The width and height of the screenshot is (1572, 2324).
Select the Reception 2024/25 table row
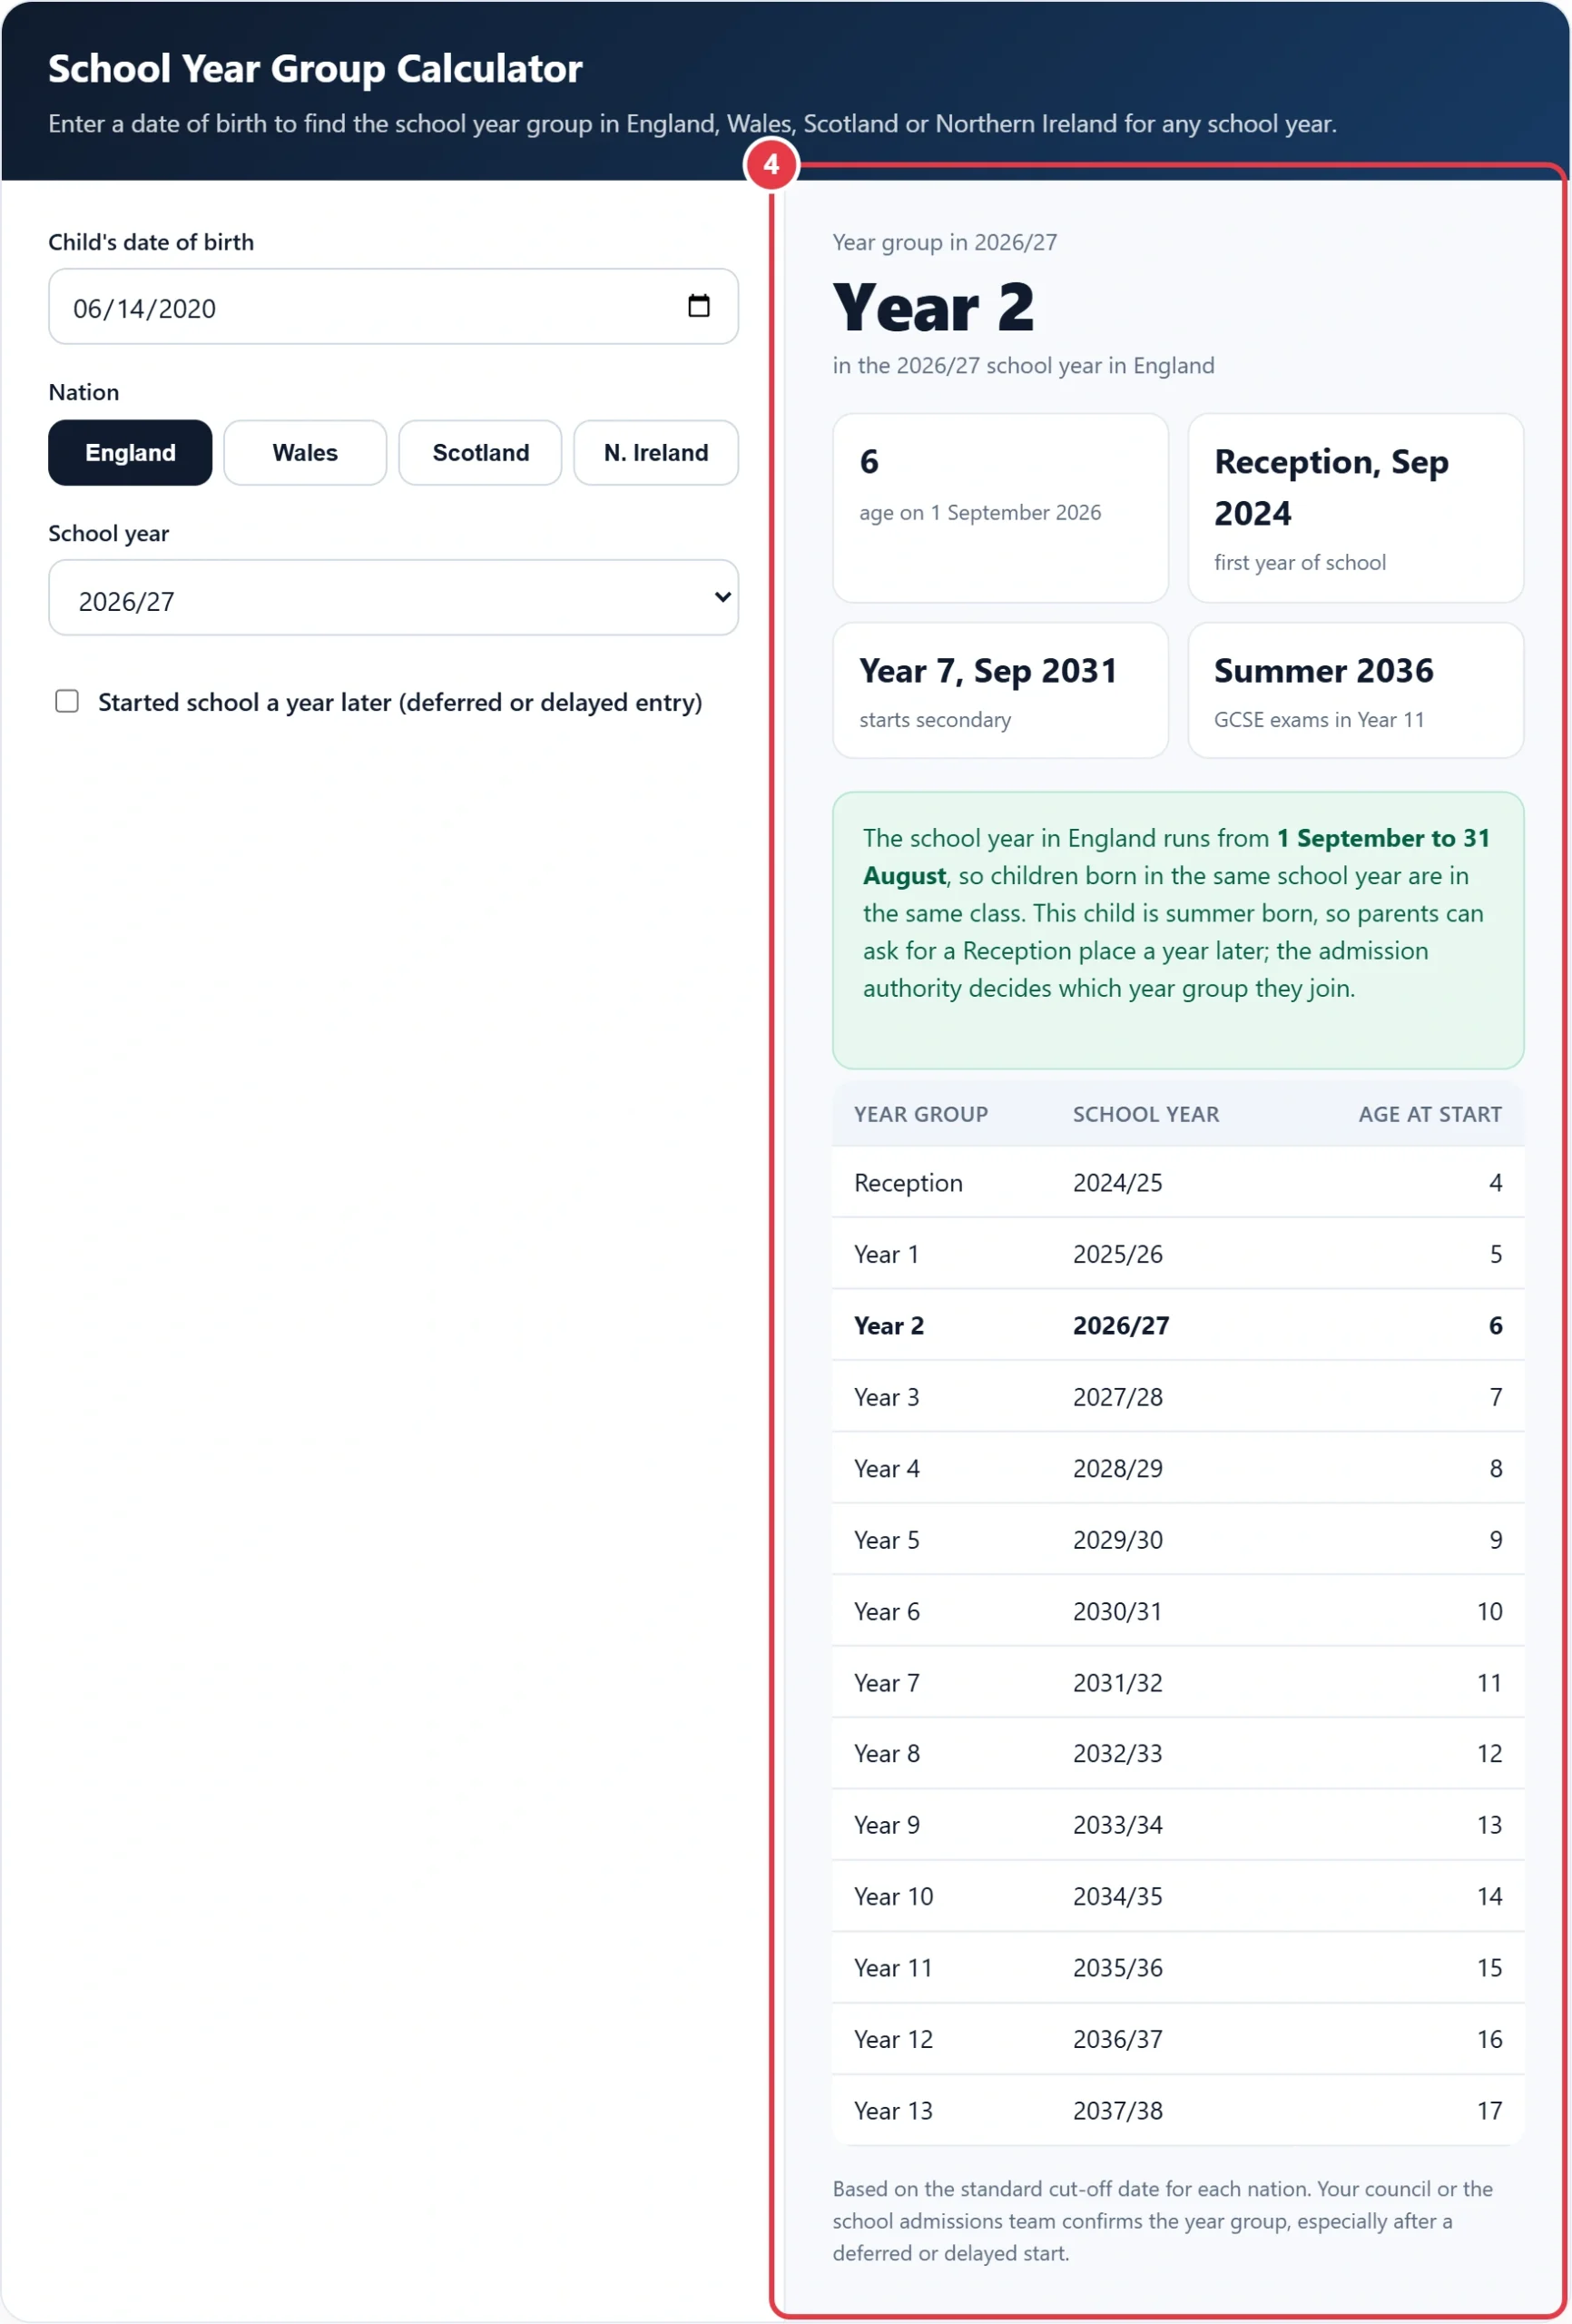click(x=1178, y=1183)
